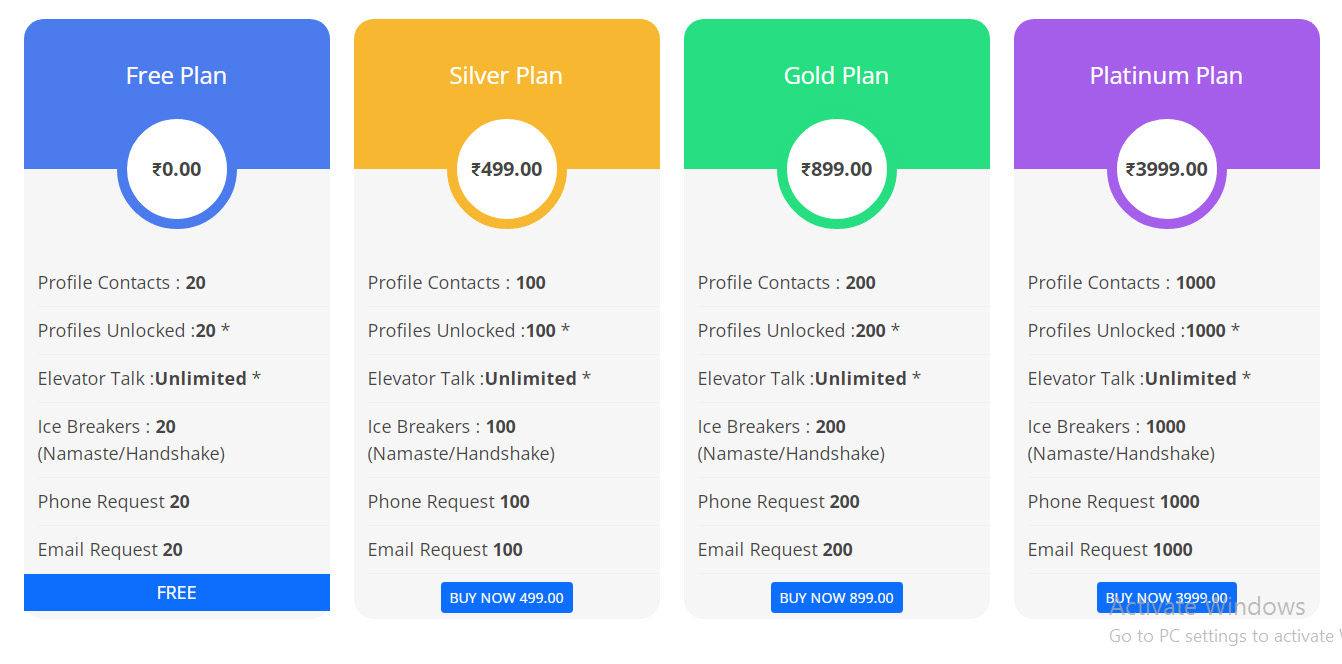Click the ₹899.00 price circle
The width and height of the screenshot is (1342, 664).
tap(837, 169)
